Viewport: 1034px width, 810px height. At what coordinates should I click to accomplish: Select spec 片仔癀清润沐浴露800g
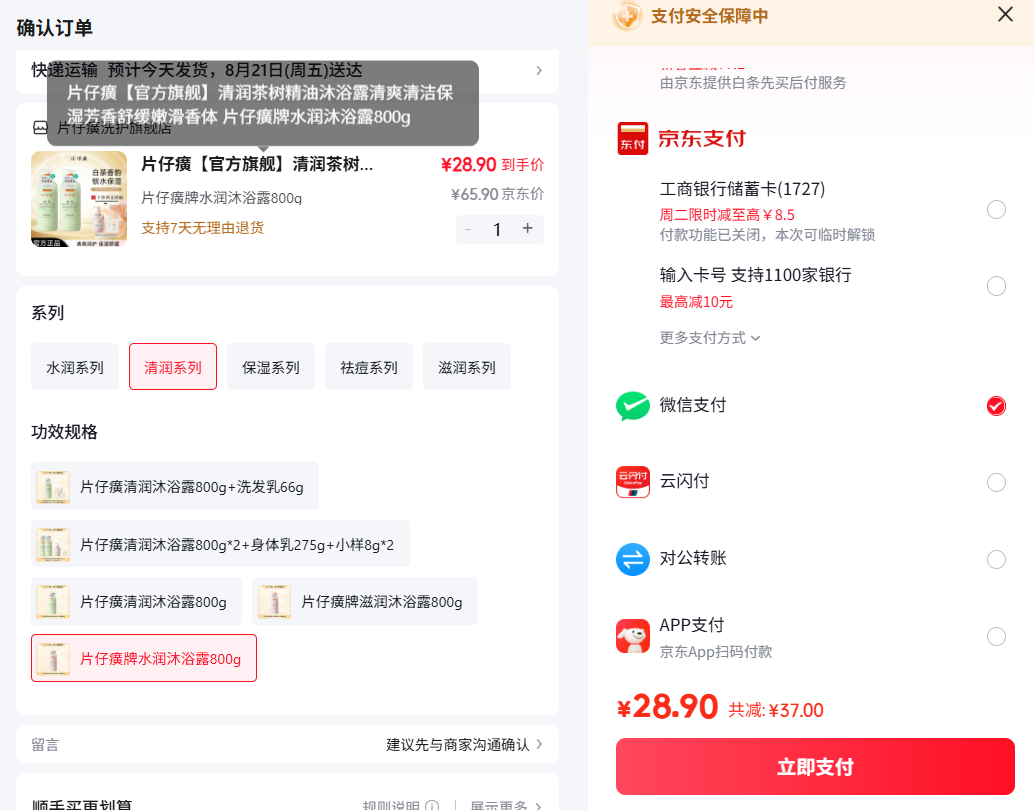[137, 602]
